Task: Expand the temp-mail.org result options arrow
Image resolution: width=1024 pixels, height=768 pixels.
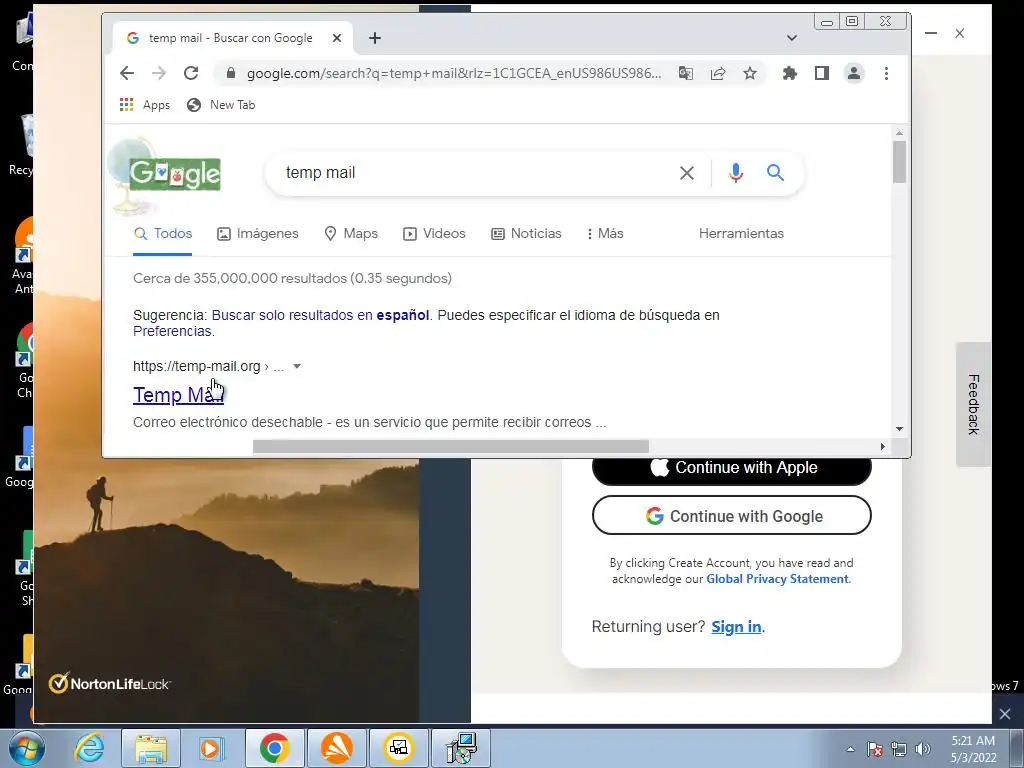Action: coord(297,366)
